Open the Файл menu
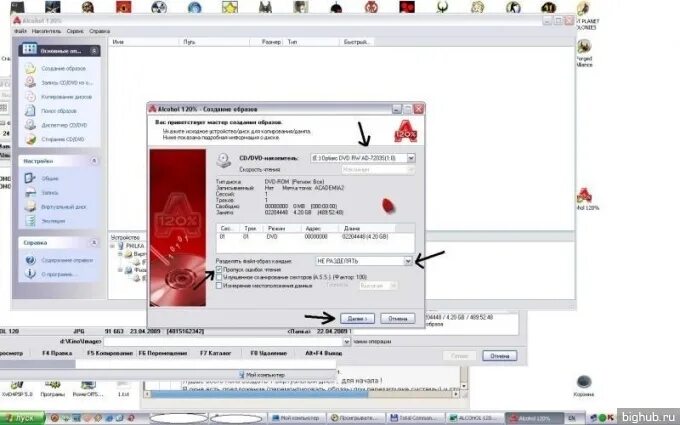 point(20,31)
